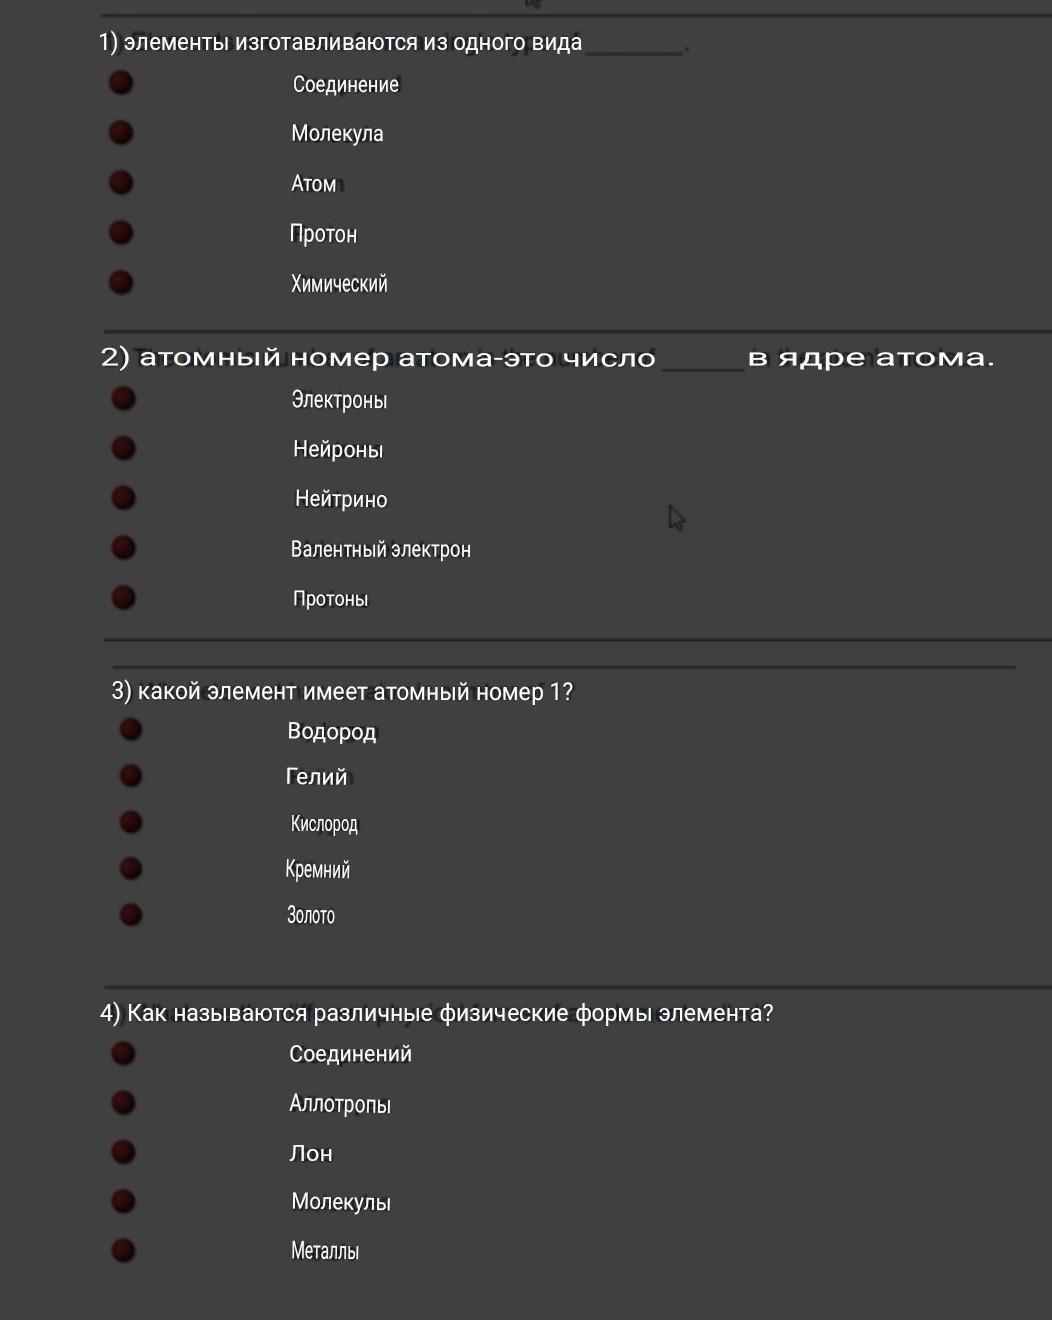1052x1320 pixels.
Task: Pick Кислород radio option
Action: coord(130,822)
